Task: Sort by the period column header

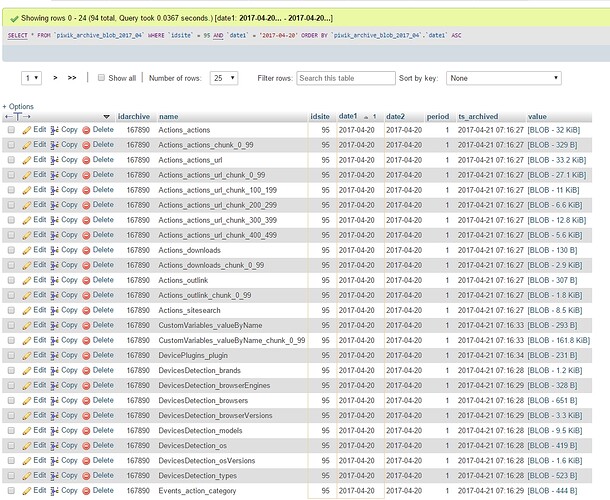Action: (x=438, y=116)
